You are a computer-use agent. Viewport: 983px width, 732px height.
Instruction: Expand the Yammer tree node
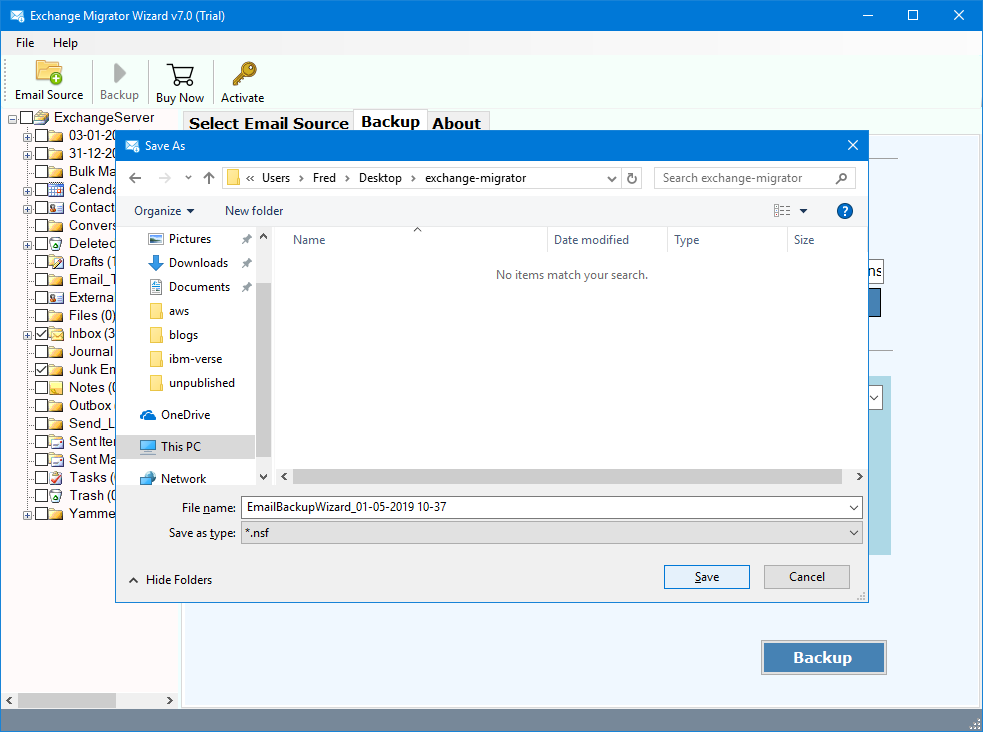[28, 515]
